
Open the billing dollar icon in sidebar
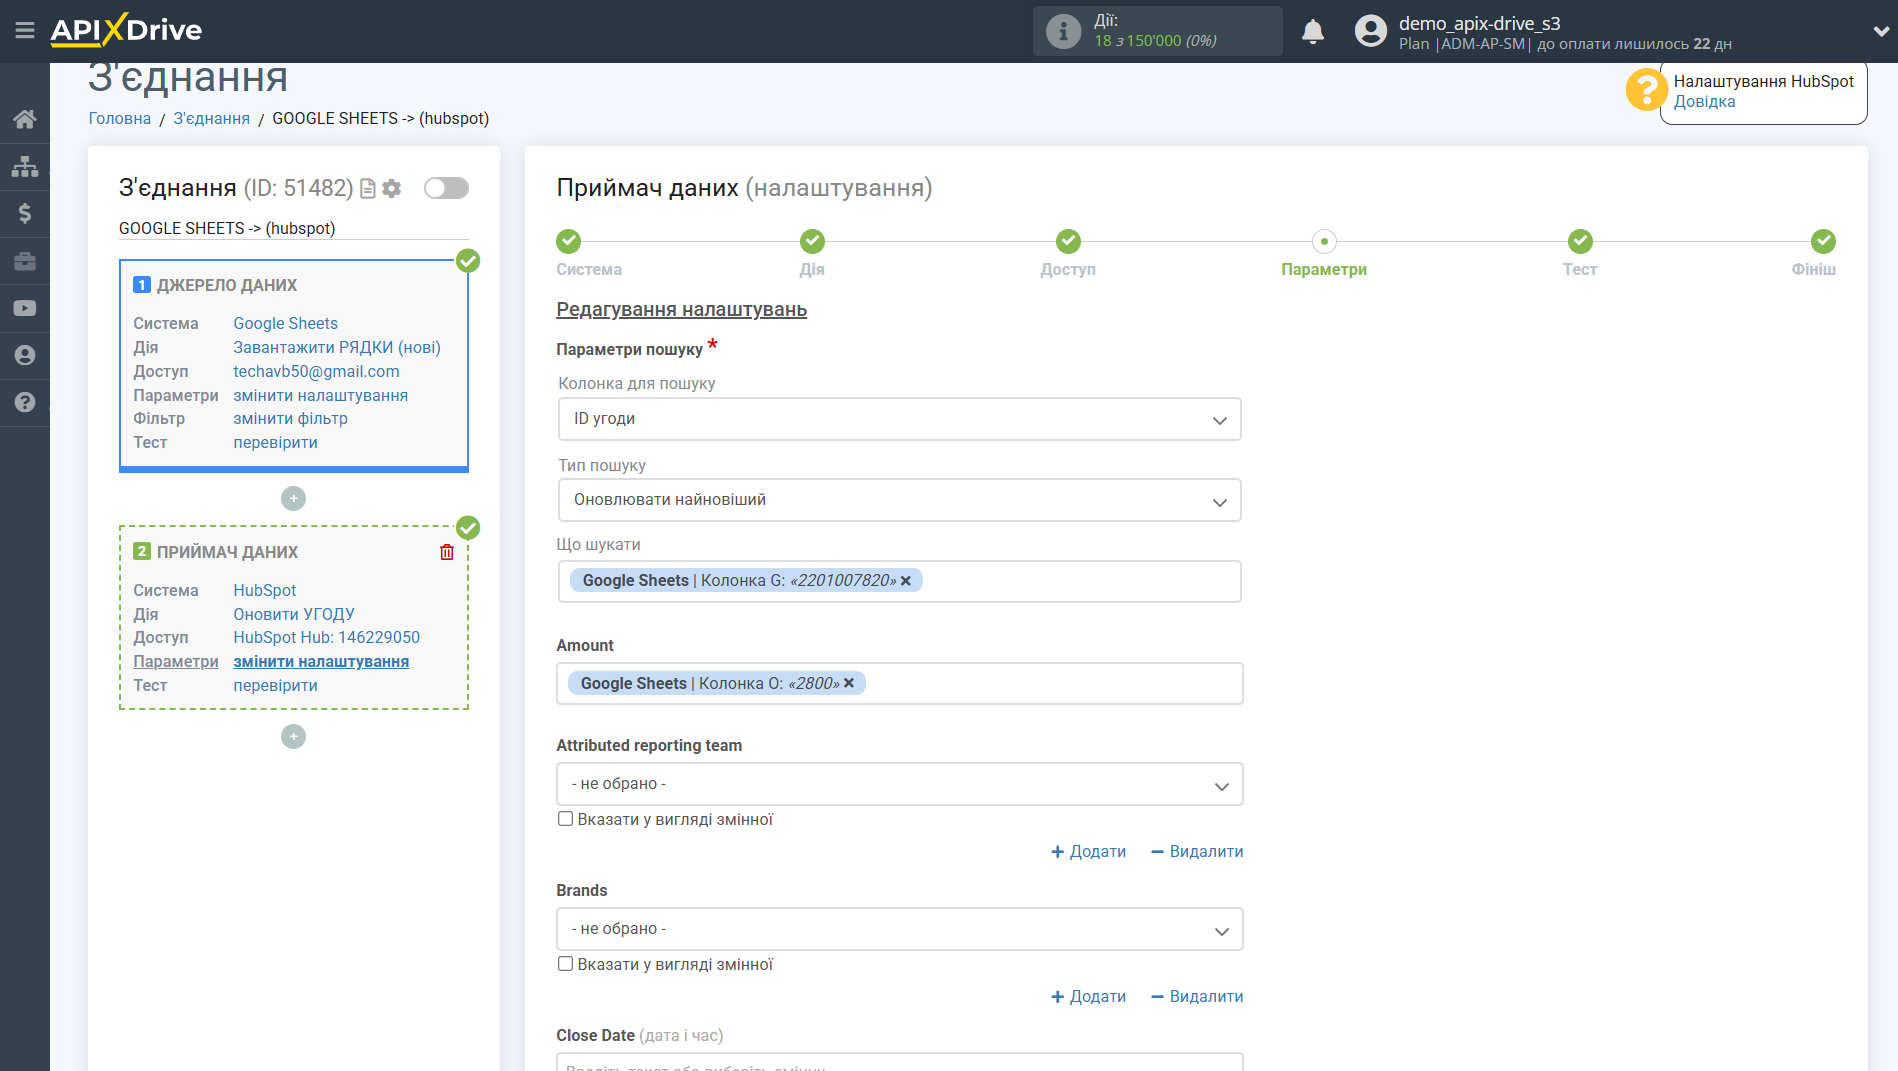(x=25, y=213)
